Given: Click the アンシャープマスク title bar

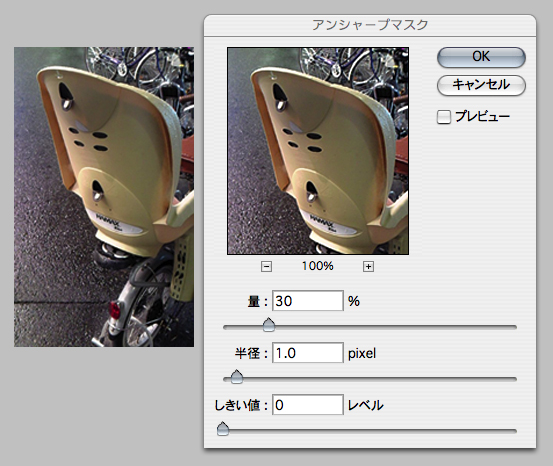Looking at the screenshot, I should pyautogui.click(x=370, y=25).
